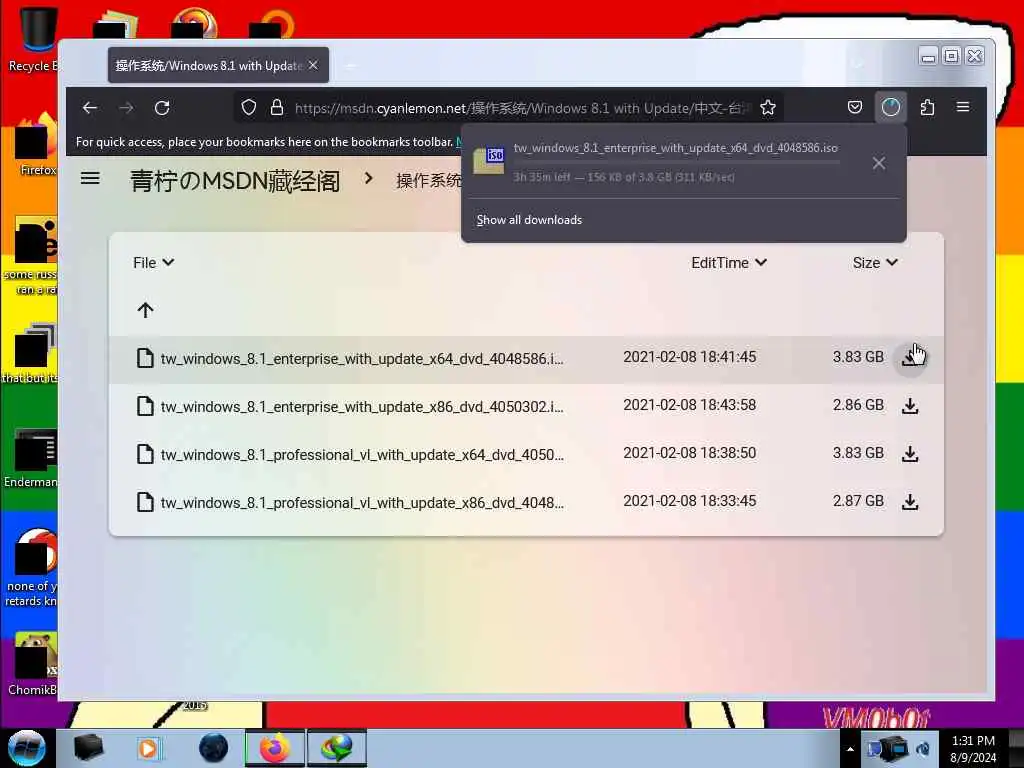This screenshot has width=1024, height=768.
Task: Open site security padlock info
Action: (277, 107)
